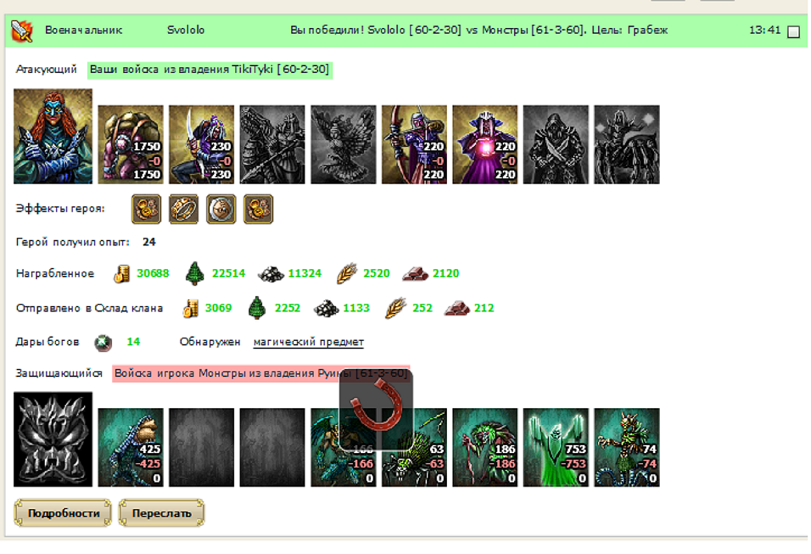Click the green gem Дары богов icon
The height and width of the screenshot is (554, 811).
(x=103, y=342)
